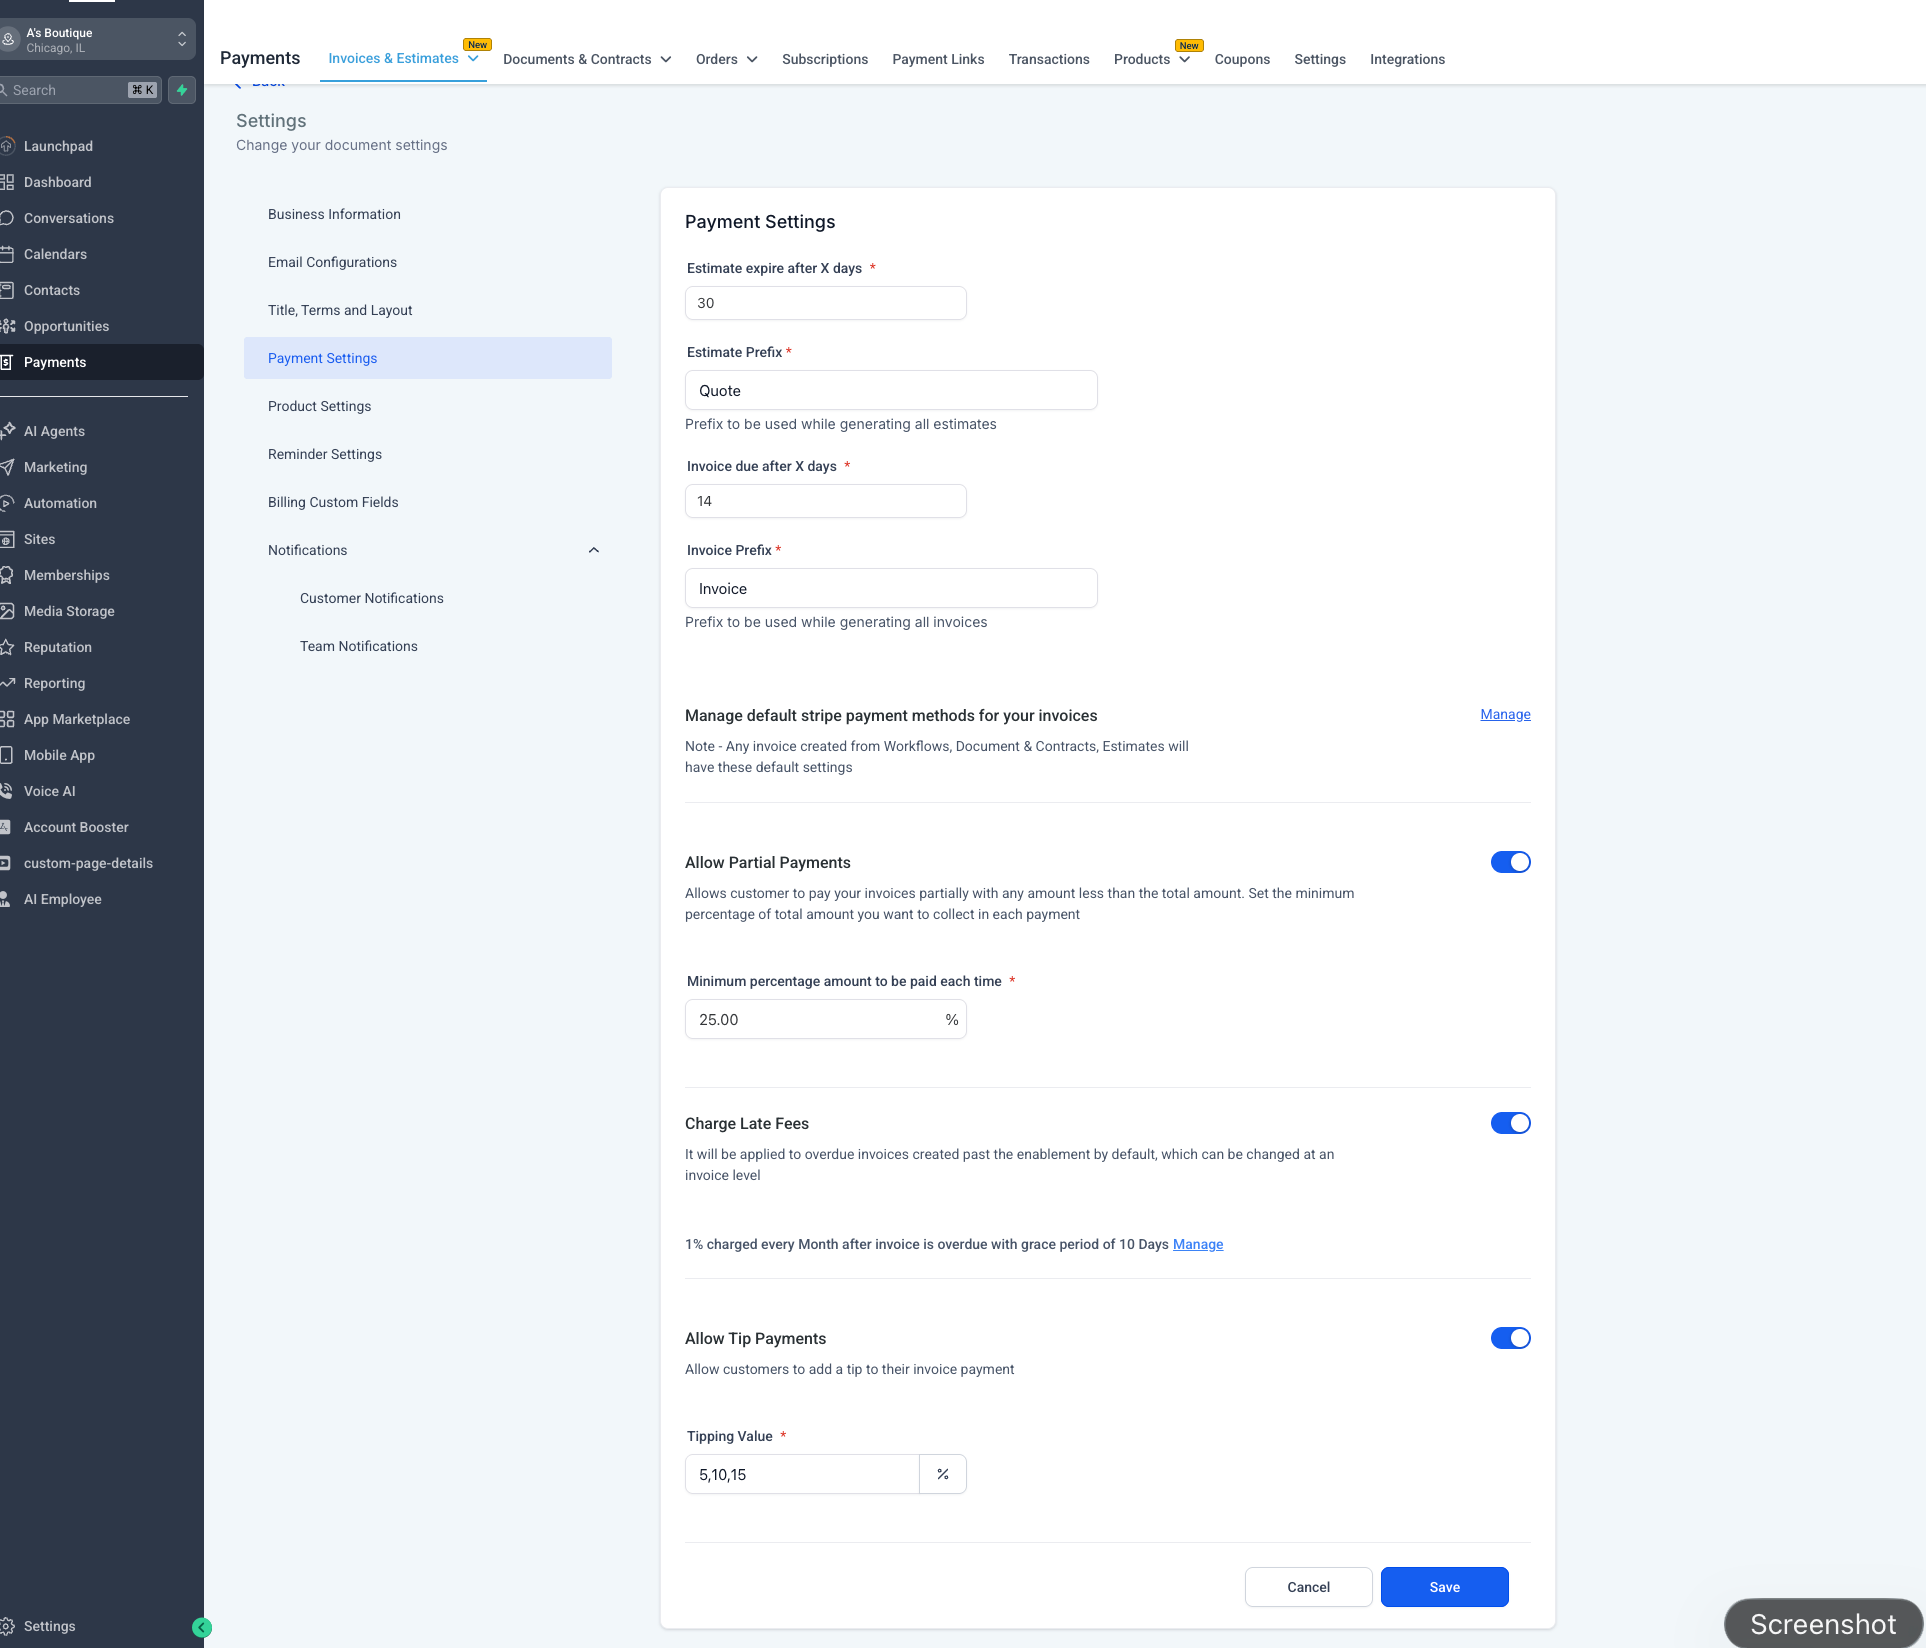Click the minimum percentage amount field
This screenshot has width=1926, height=1648.
tap(812, 1019)
